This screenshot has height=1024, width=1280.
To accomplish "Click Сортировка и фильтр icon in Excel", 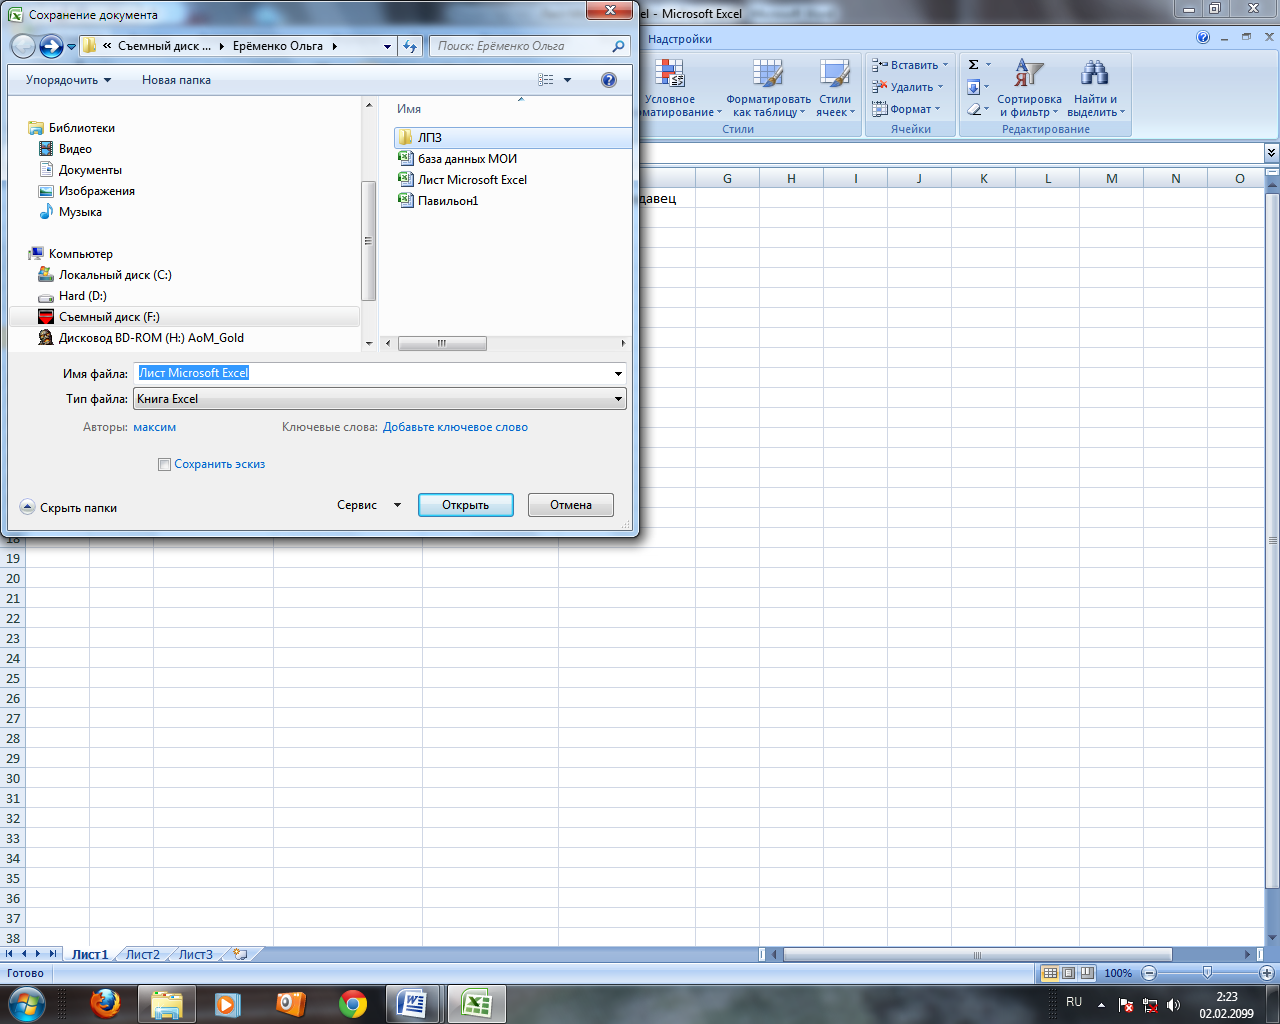I will 1028,73.
